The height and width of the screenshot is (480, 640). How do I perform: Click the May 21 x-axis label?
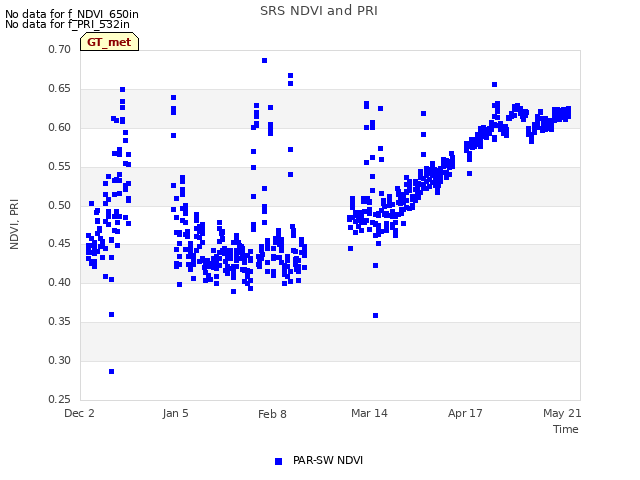click(562, 413)
